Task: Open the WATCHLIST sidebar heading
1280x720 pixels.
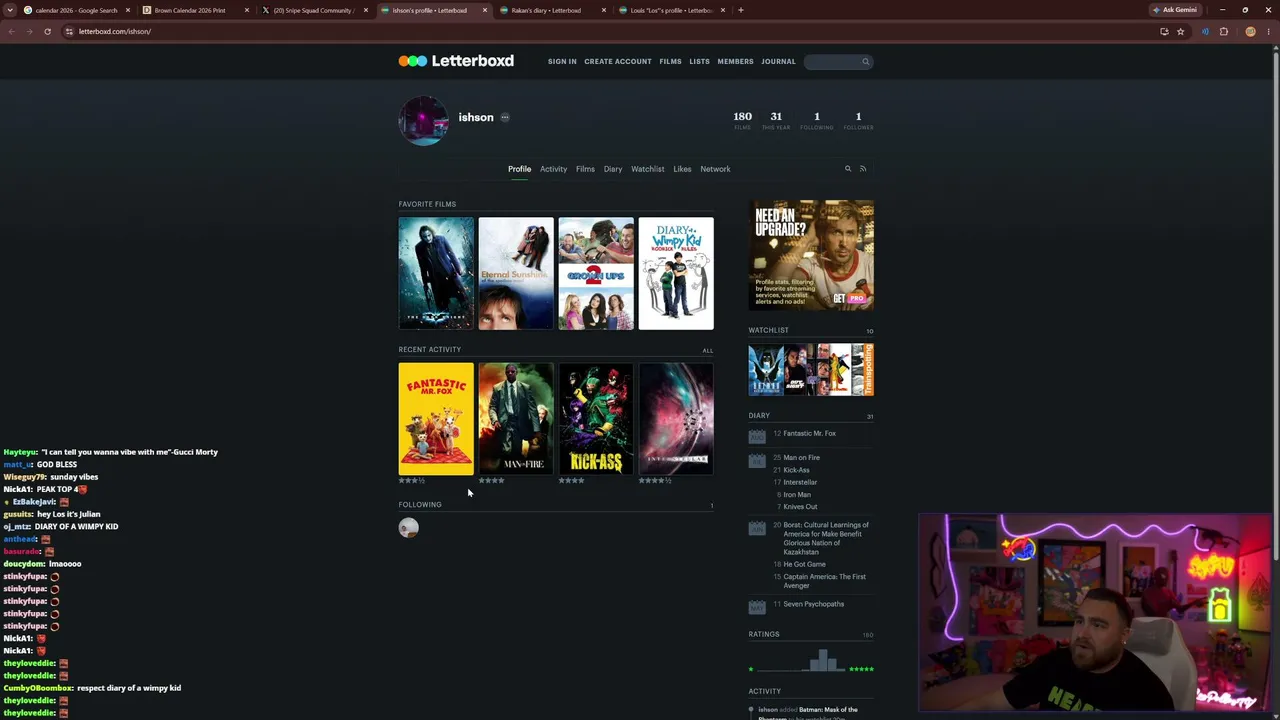Action: tap(768, 330)
